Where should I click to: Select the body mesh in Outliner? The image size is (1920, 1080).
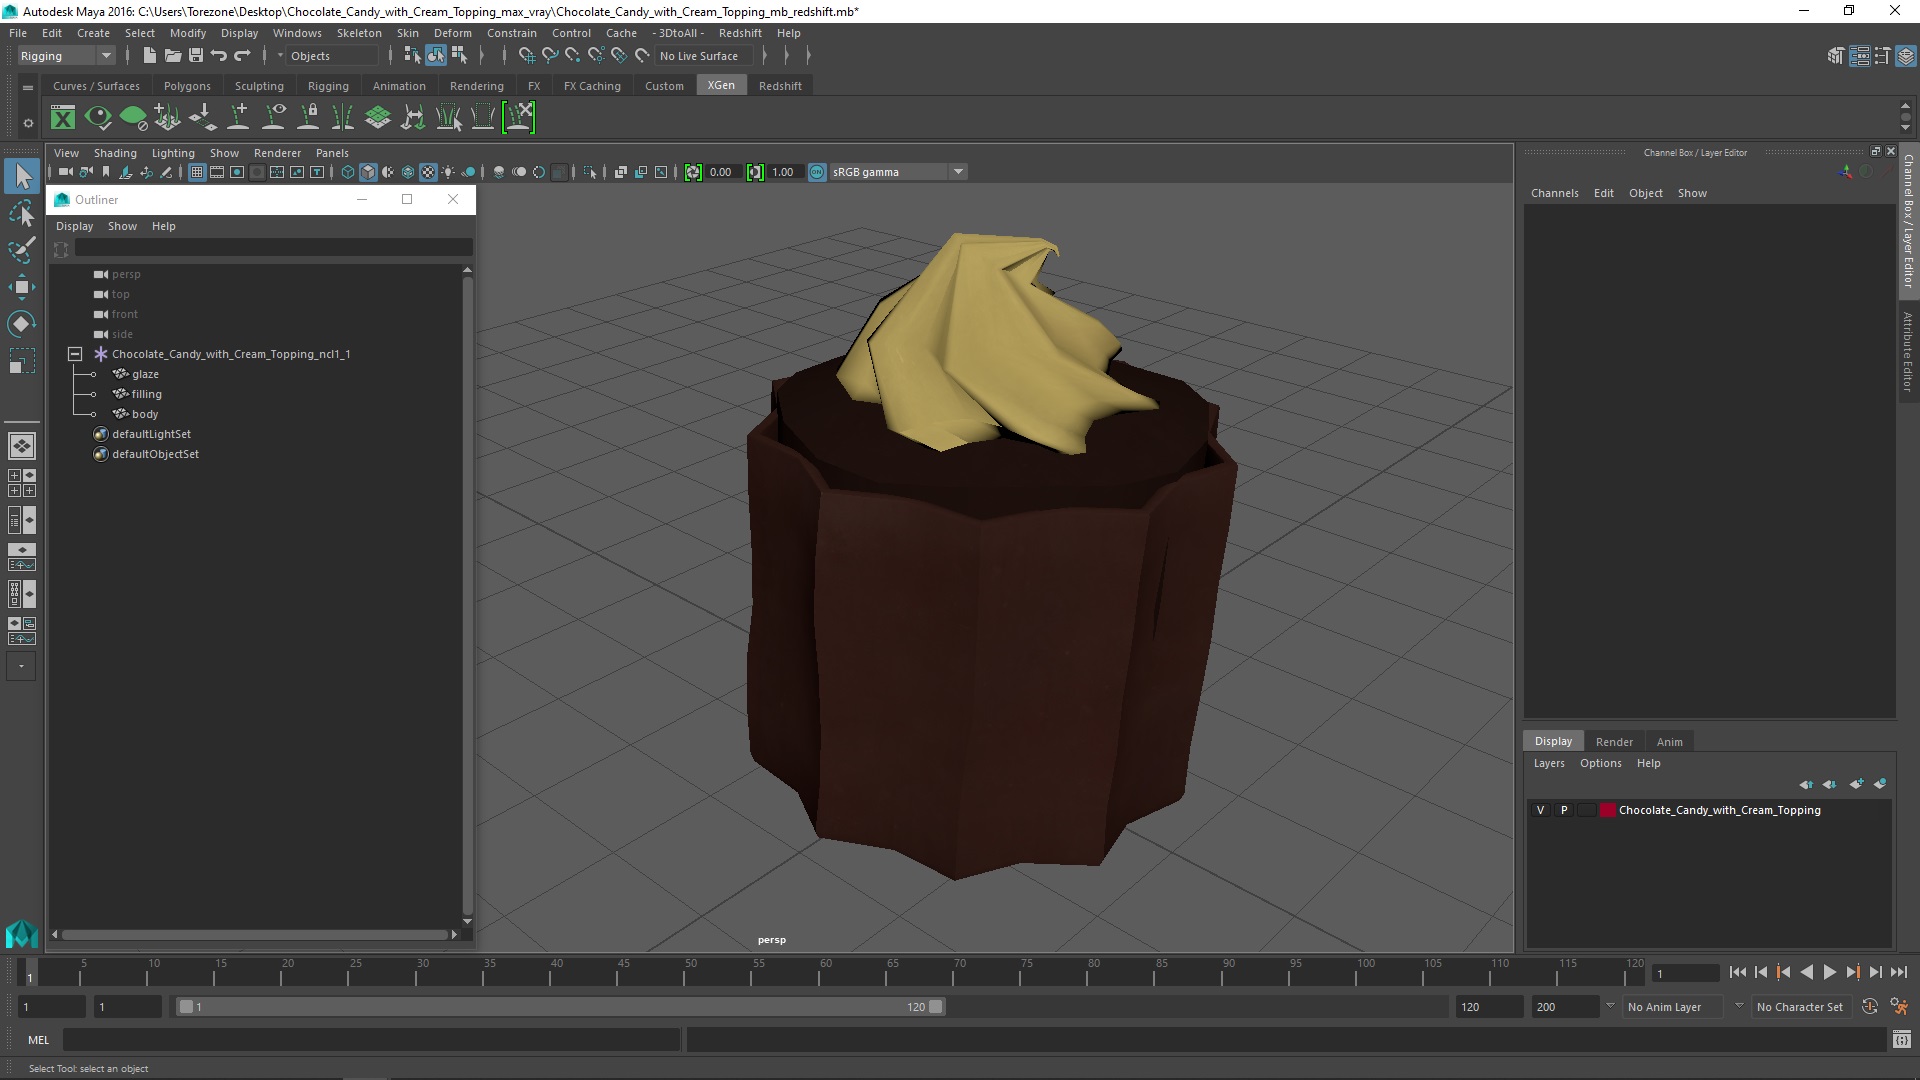145,414
